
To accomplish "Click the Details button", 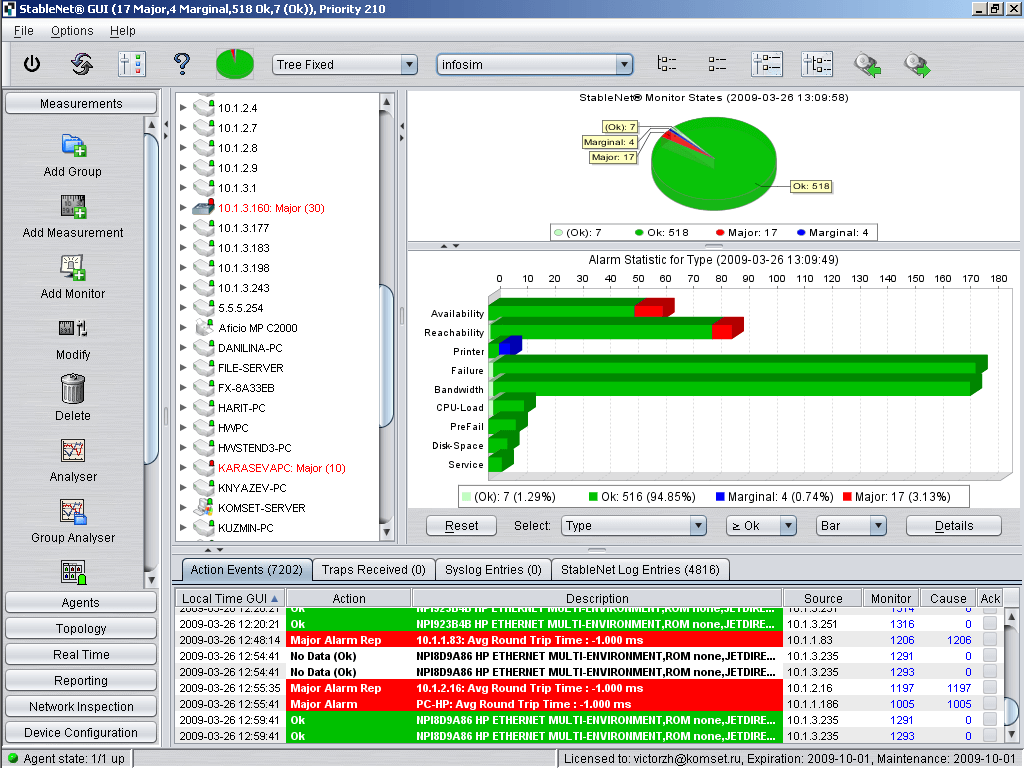I will pos(954,526).
